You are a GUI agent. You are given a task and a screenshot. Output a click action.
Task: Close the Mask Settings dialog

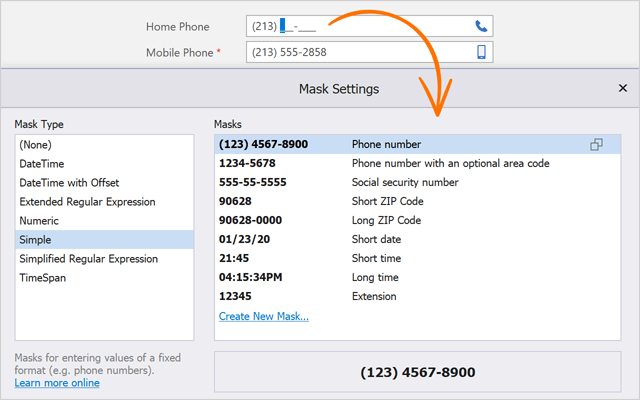(x=622, y=89)
